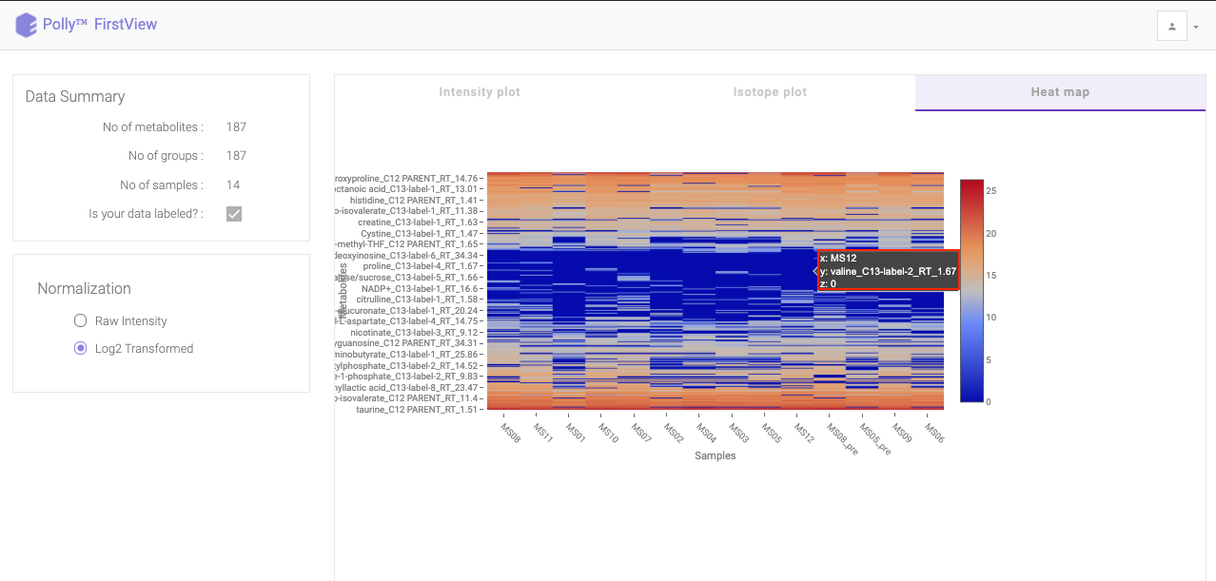Image resolution: width=1216 pixels, height=581 pixels.
Task: Click the nicotinate_C13-label-3_RT_9.12 row label
Action: click(415, 332)
